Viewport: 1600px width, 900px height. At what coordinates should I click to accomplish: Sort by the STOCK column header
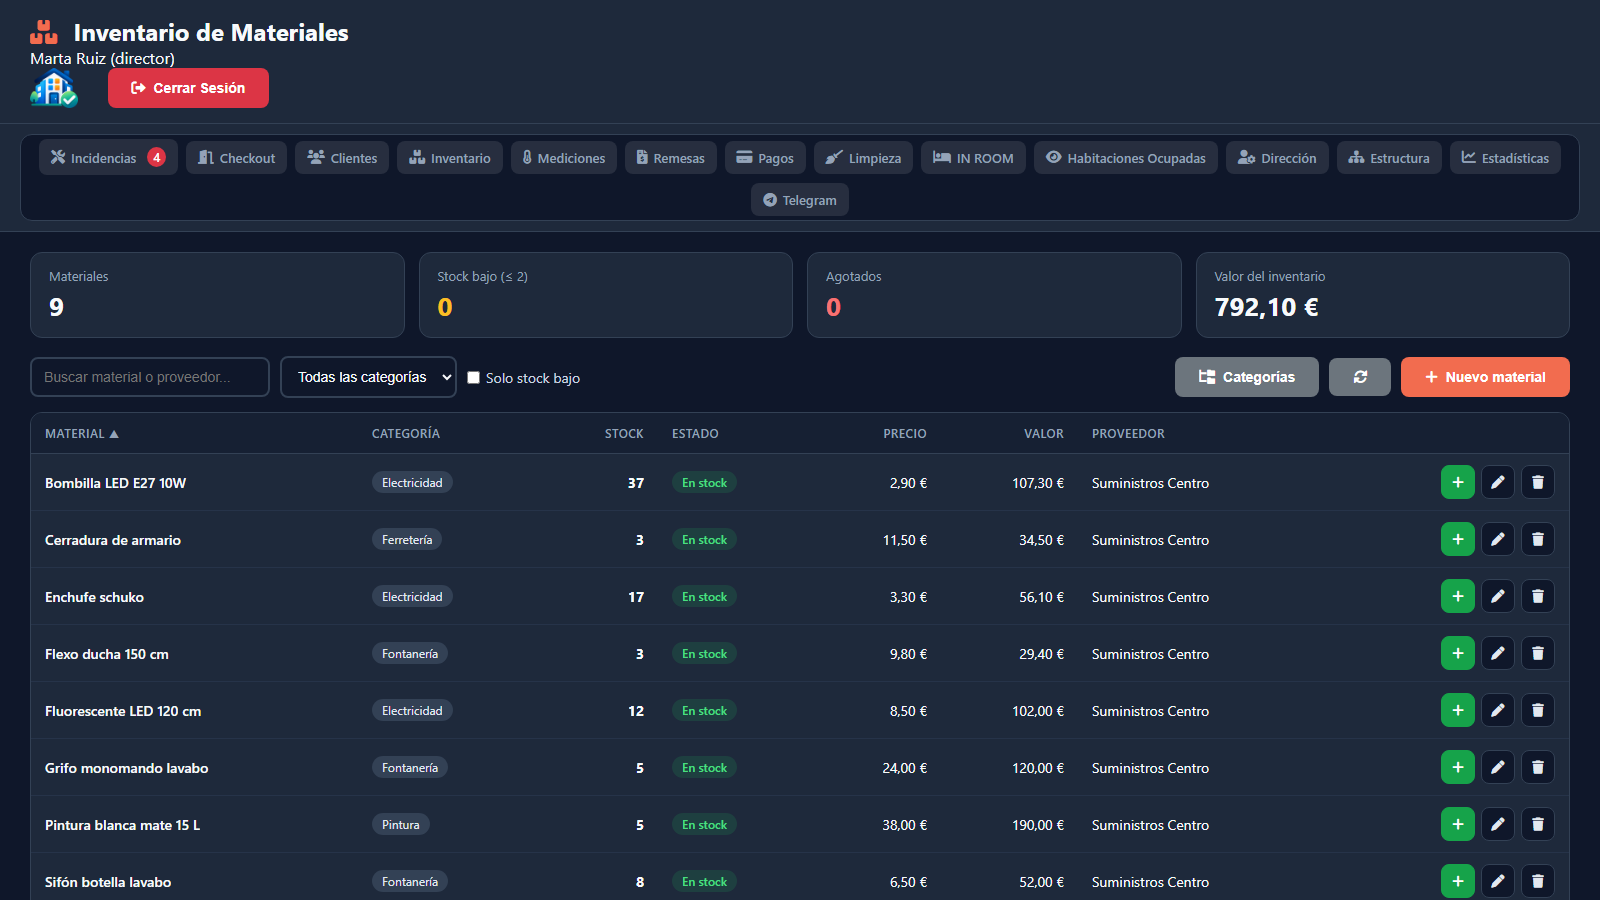click(624, 433)
